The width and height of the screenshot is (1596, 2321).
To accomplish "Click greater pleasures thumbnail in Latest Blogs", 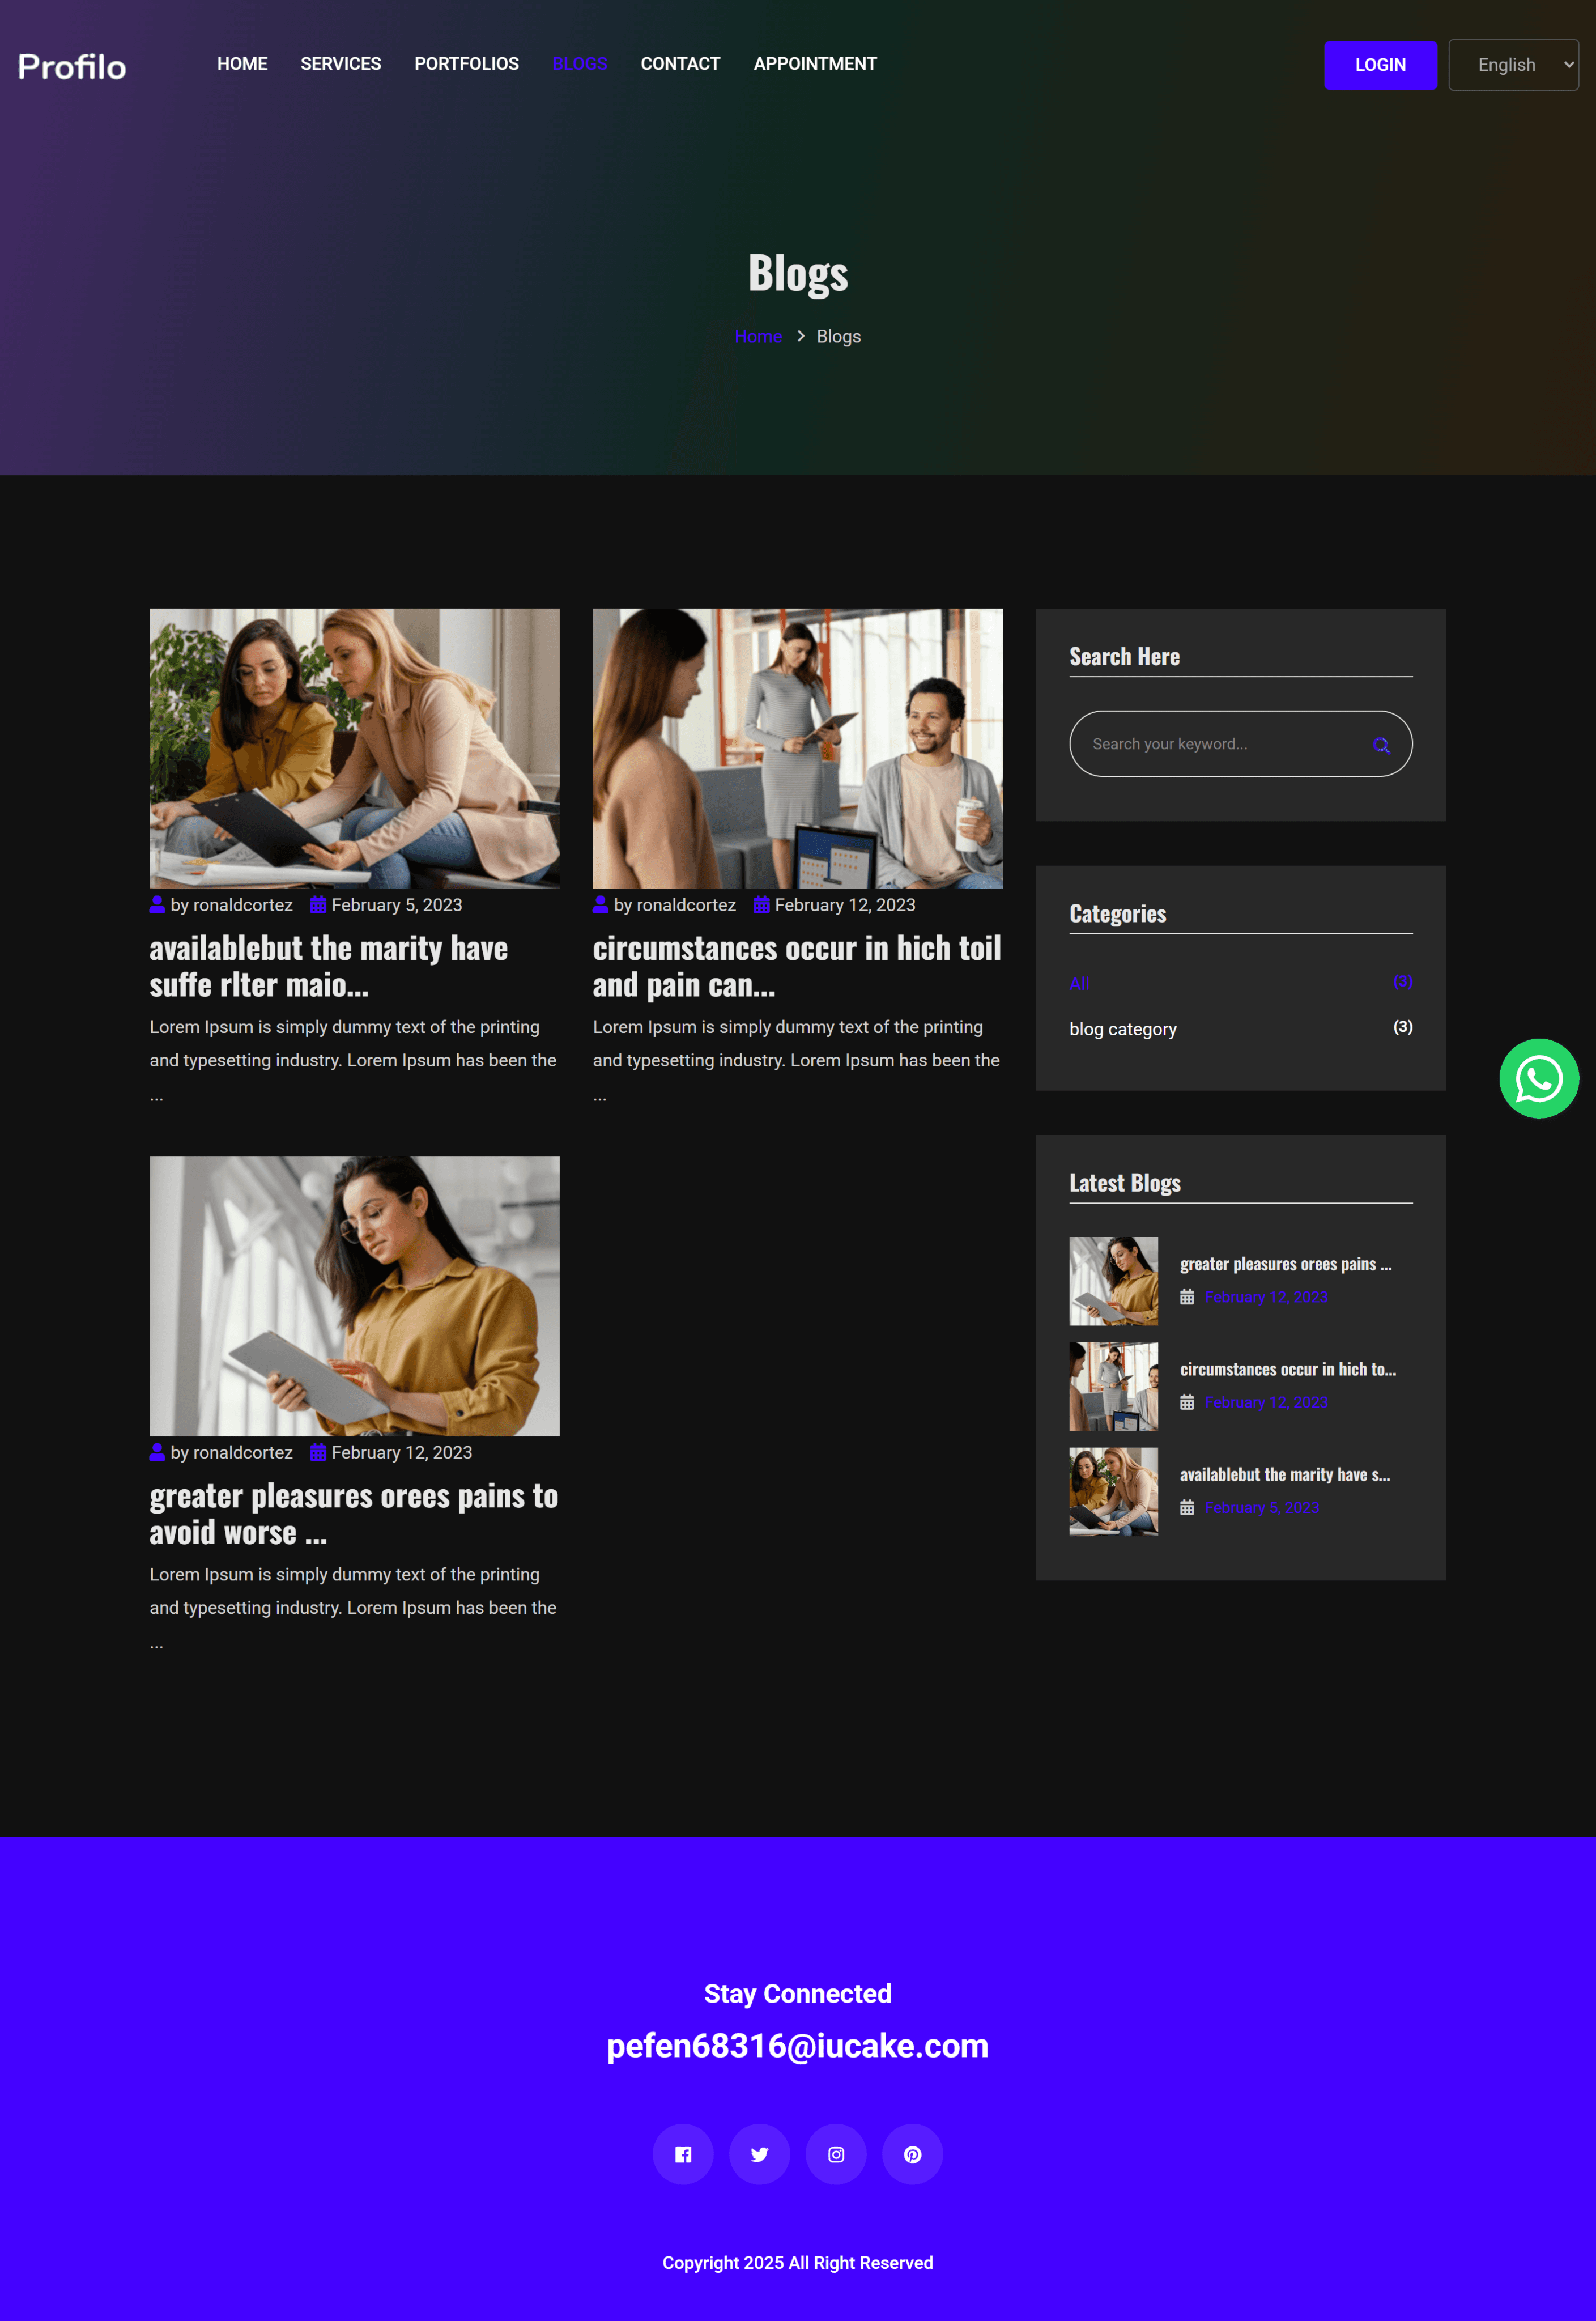I will pos(1113,1281).
